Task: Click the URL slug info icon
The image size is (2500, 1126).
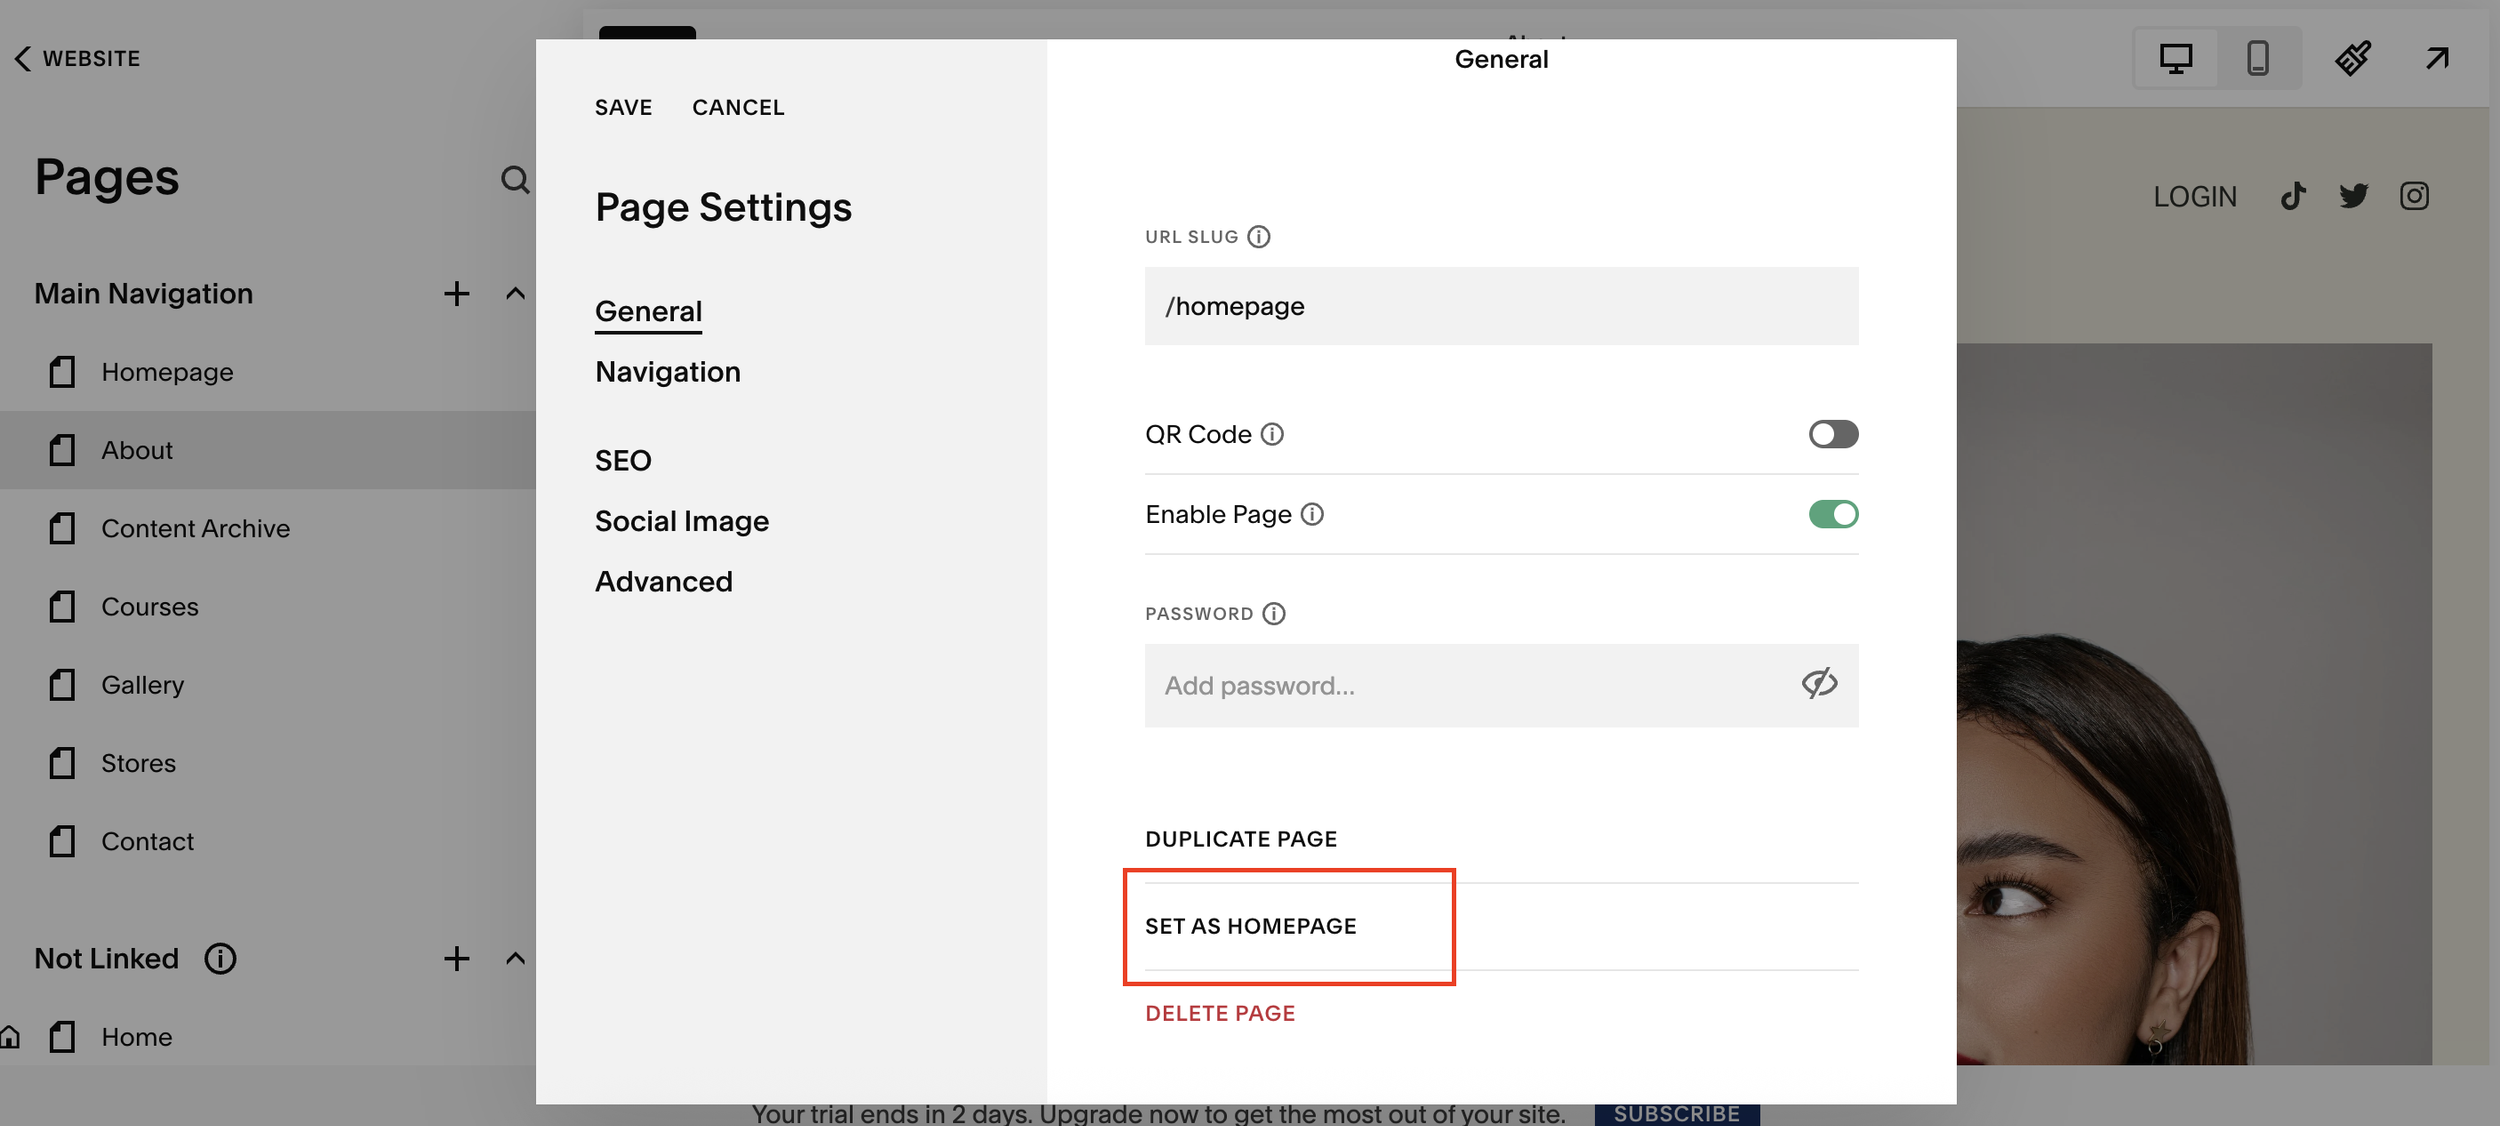Action: click(1259, 237)
